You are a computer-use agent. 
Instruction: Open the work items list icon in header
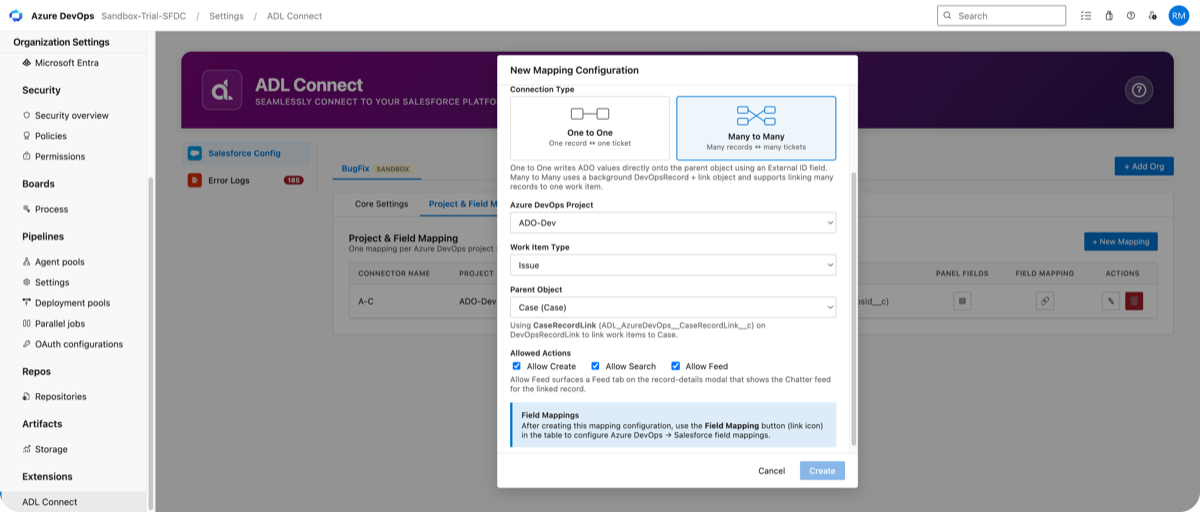tap(1086, 16)
